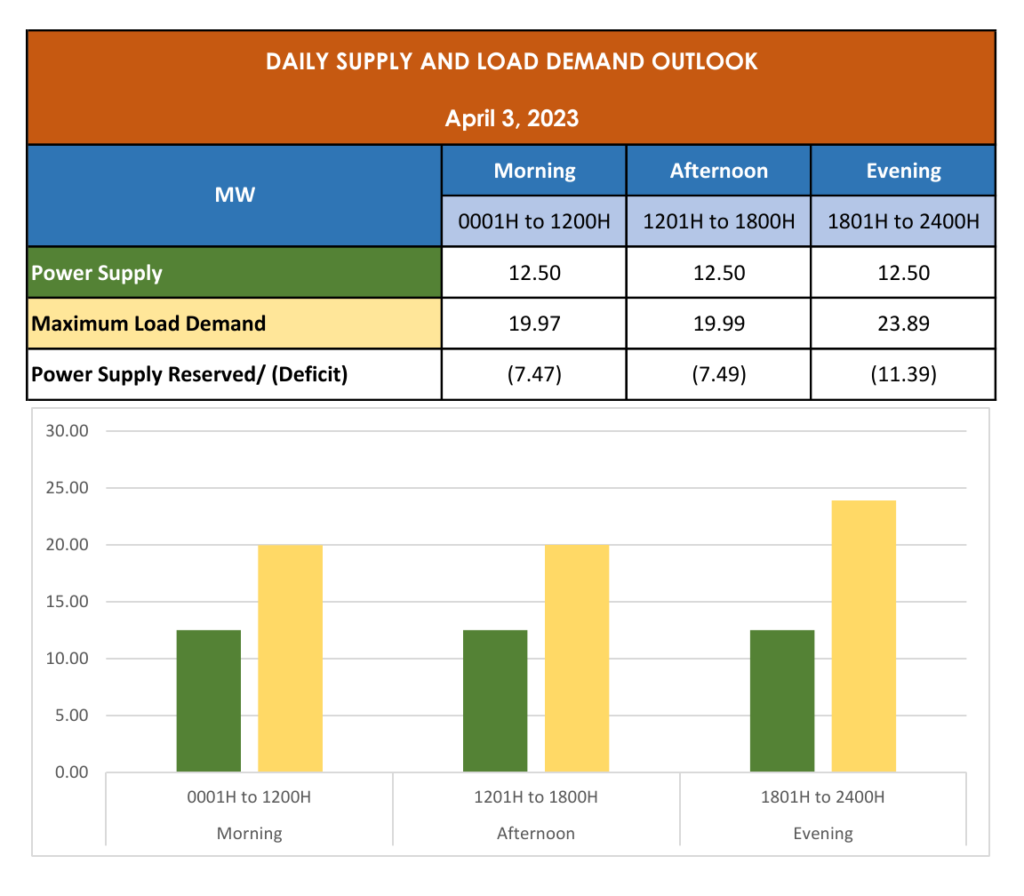Select the Afternoon column header in table

point(718,171)
